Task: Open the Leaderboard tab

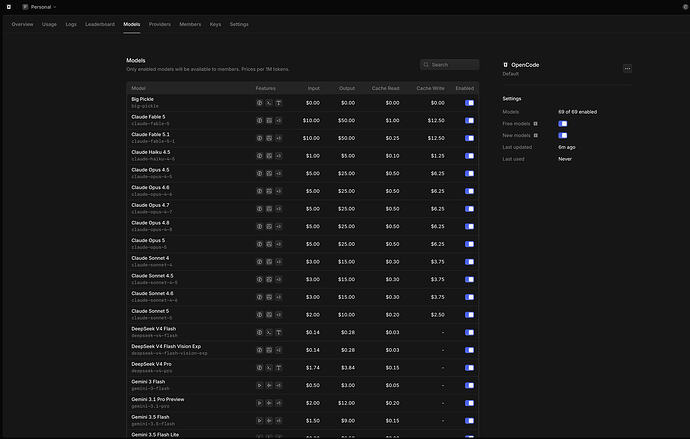Action: (100, 24)
